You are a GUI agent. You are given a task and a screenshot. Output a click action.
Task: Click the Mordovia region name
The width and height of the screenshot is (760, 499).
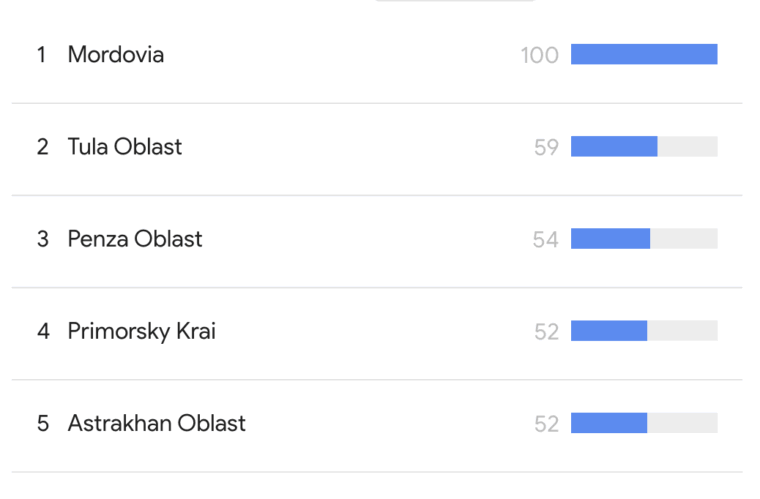coord(115,55)
